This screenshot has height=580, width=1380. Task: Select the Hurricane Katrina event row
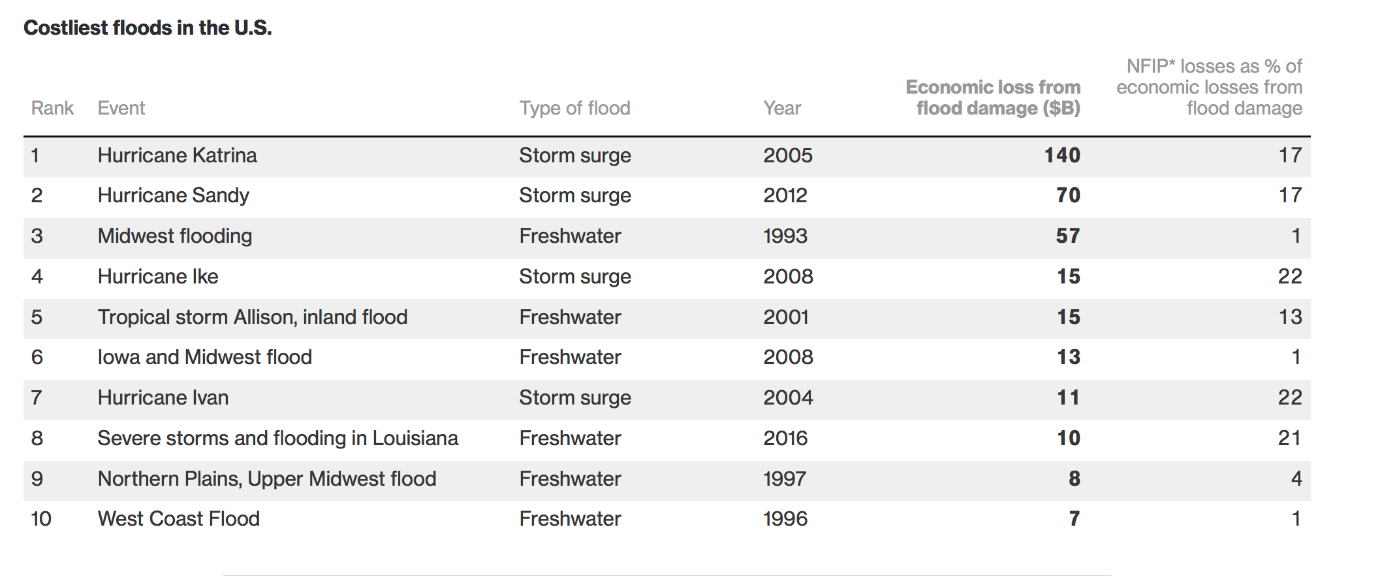coord(667,156)
